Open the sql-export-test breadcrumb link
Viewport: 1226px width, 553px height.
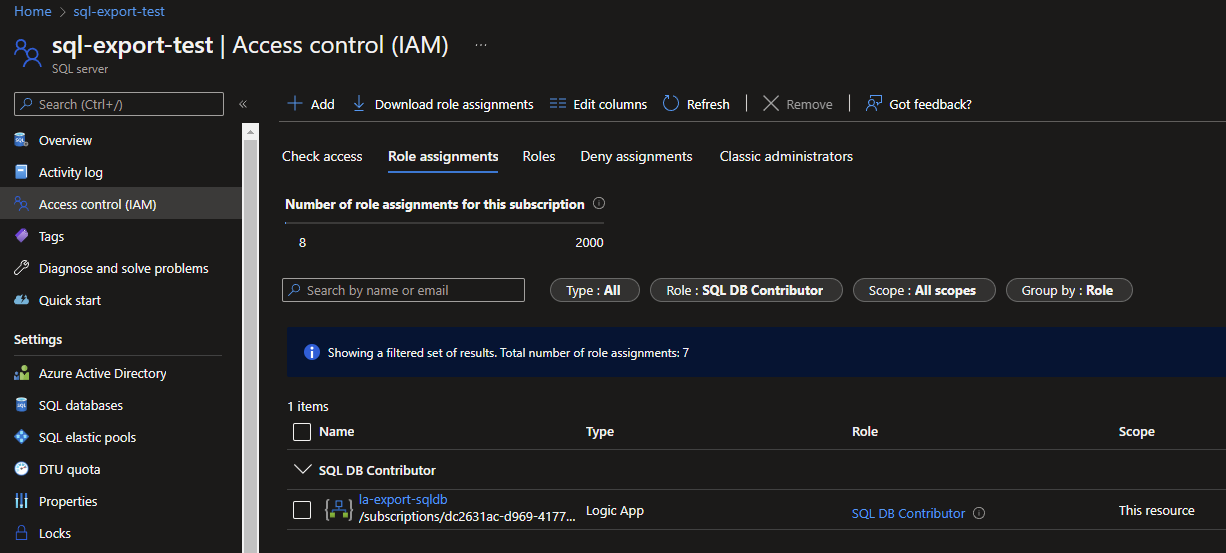pos(119,11)
